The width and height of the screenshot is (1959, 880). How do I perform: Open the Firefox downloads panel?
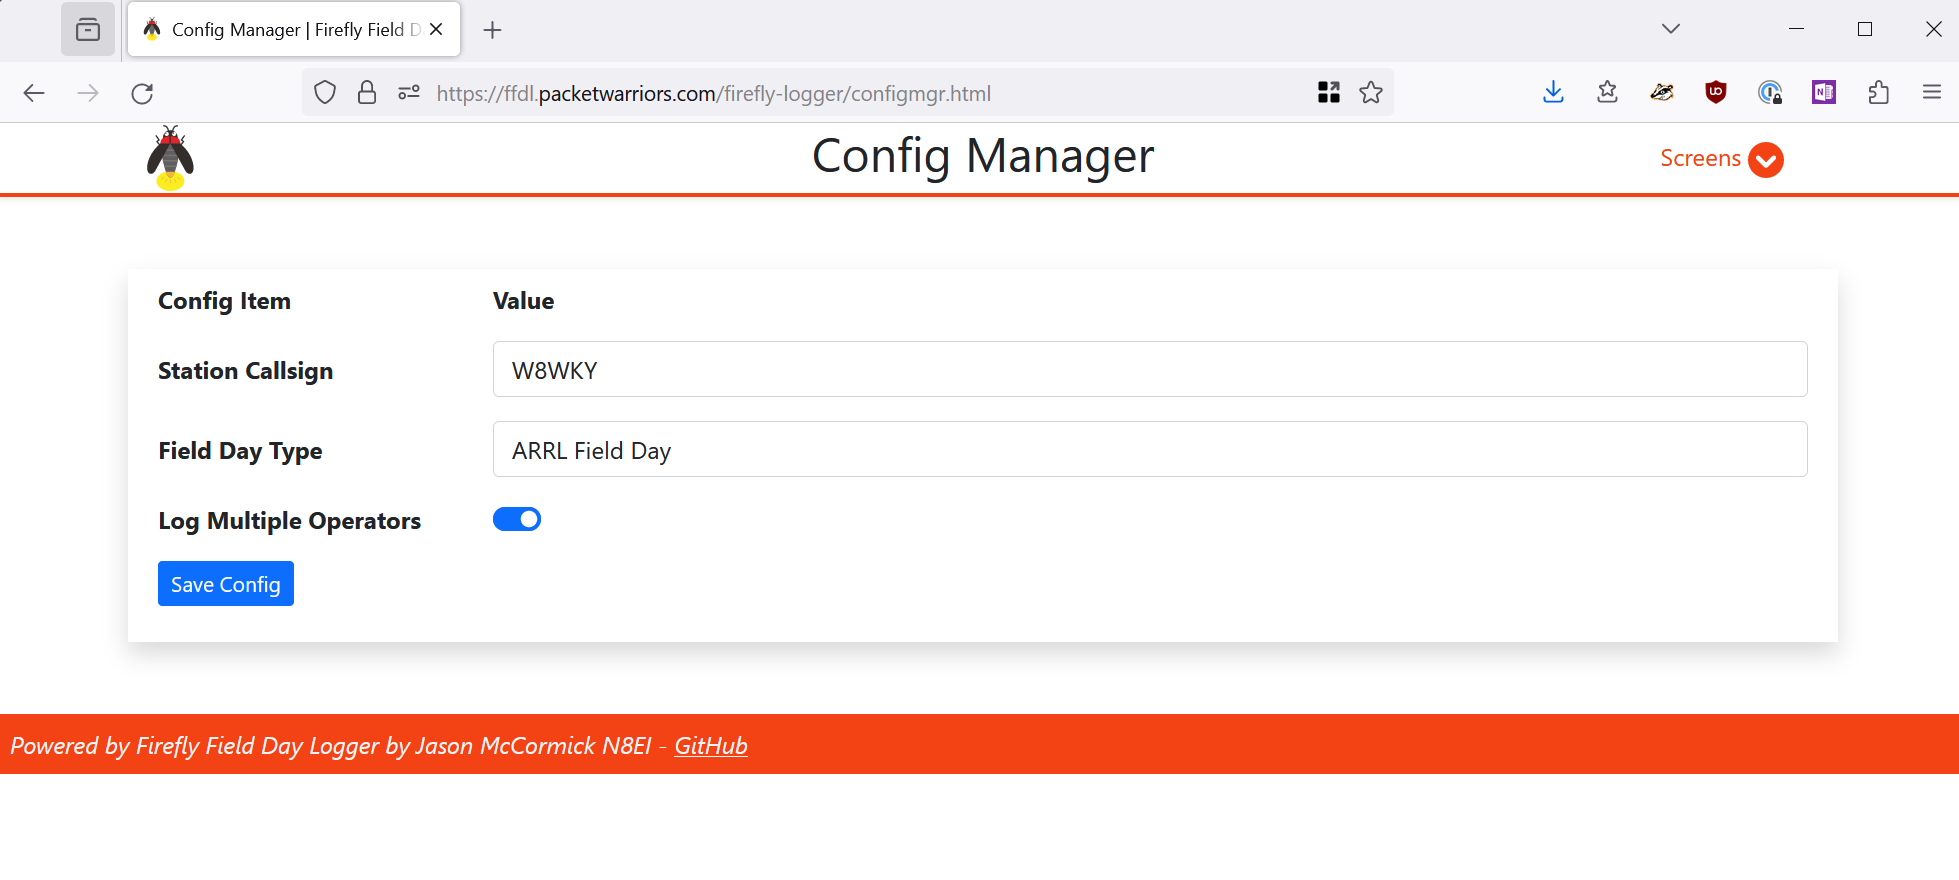click(1553, 93)
